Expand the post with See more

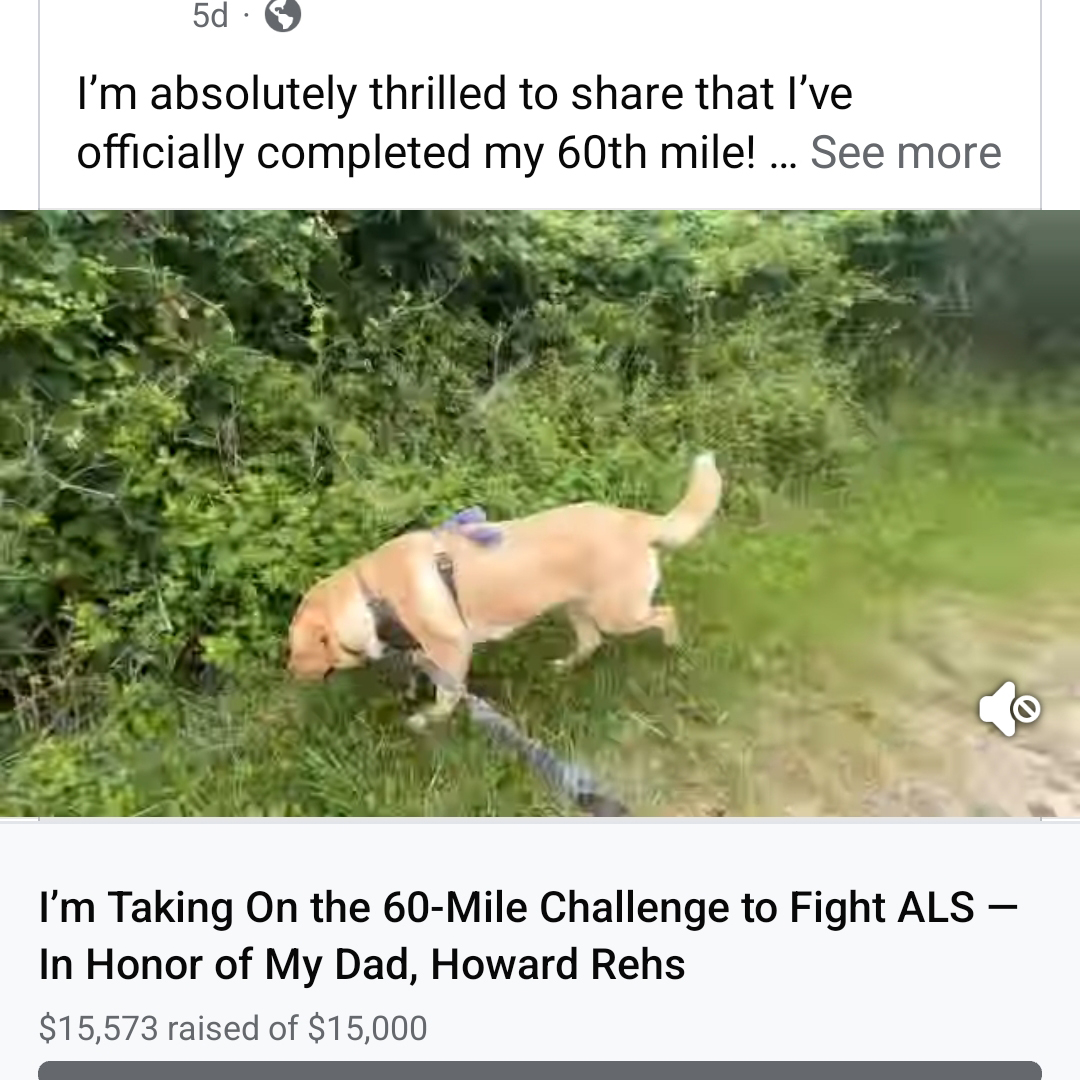coord(905,152)
